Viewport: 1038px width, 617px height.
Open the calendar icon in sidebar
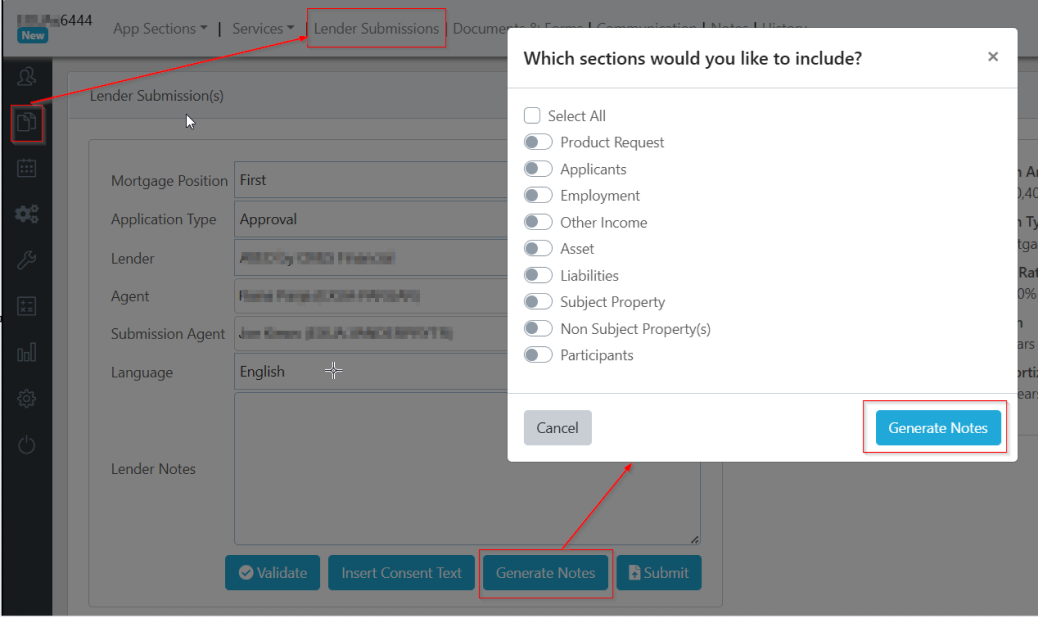pos(27,168)
